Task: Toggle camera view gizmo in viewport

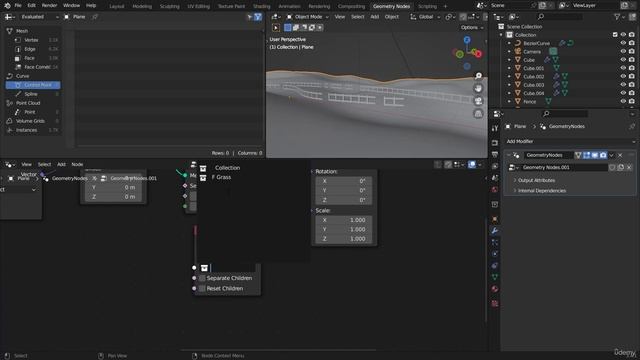Action: tap(478, 101)
